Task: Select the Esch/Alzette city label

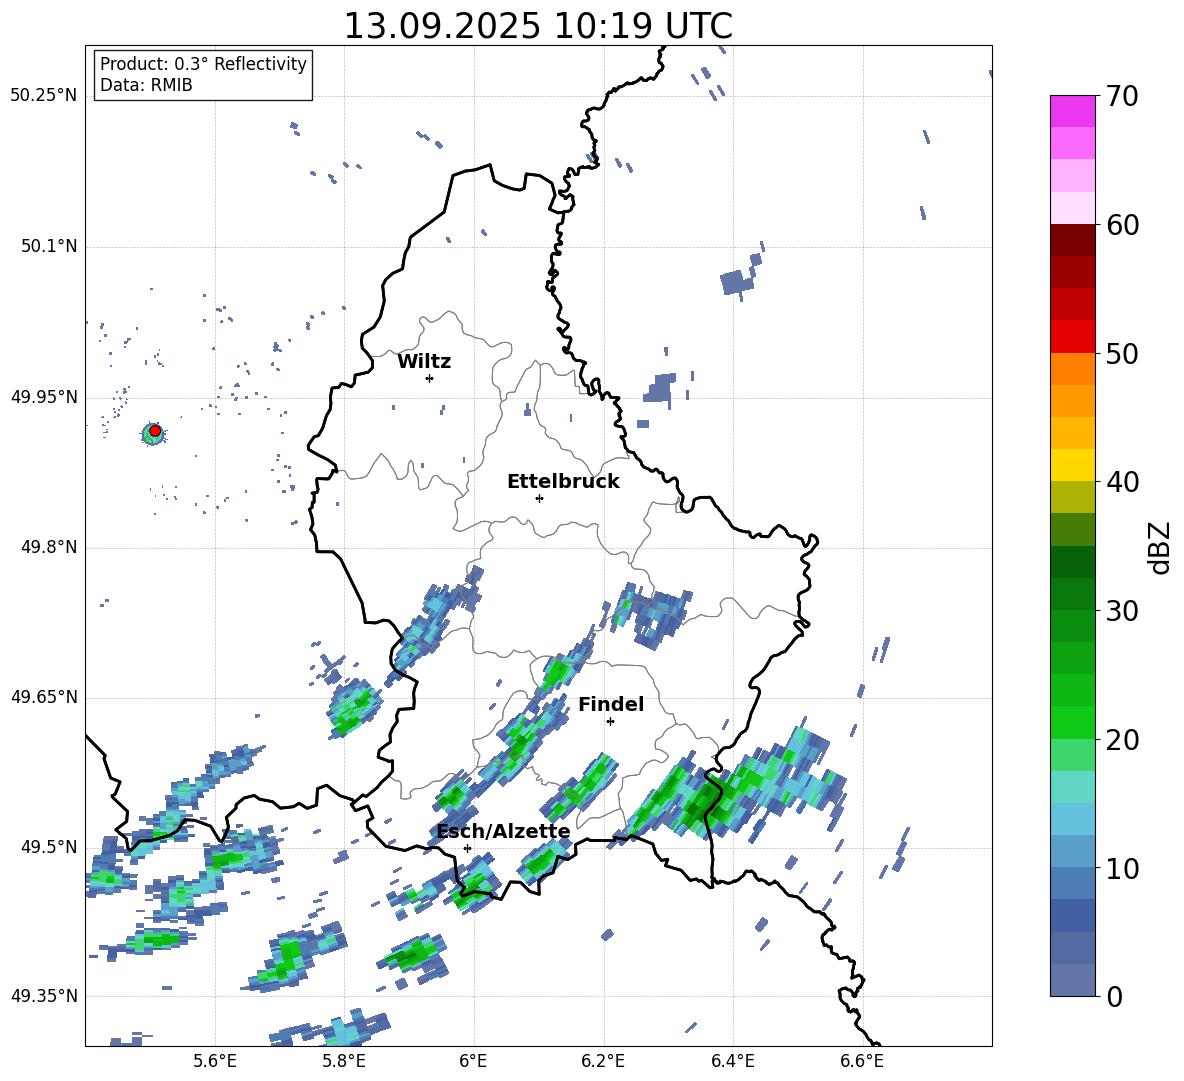Action: click(503, 832)
